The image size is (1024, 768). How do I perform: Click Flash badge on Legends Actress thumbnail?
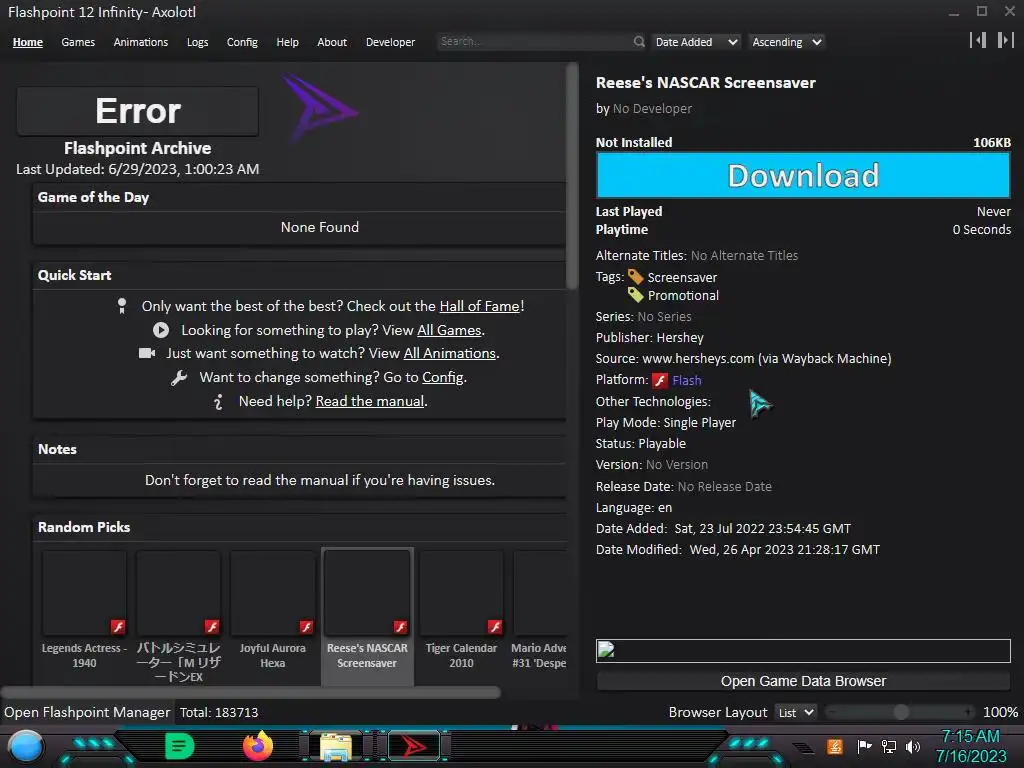[x=118, y=627]
